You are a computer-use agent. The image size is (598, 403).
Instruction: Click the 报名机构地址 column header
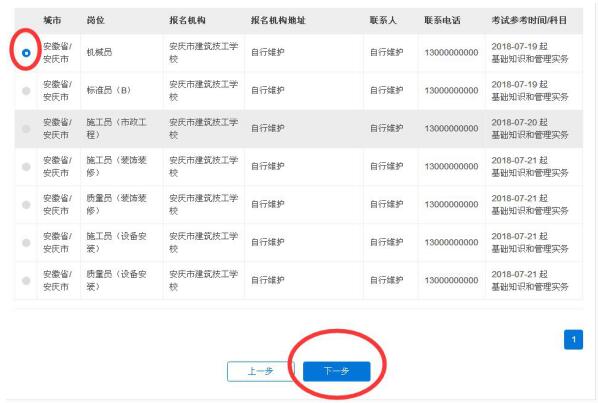point(278,20)
